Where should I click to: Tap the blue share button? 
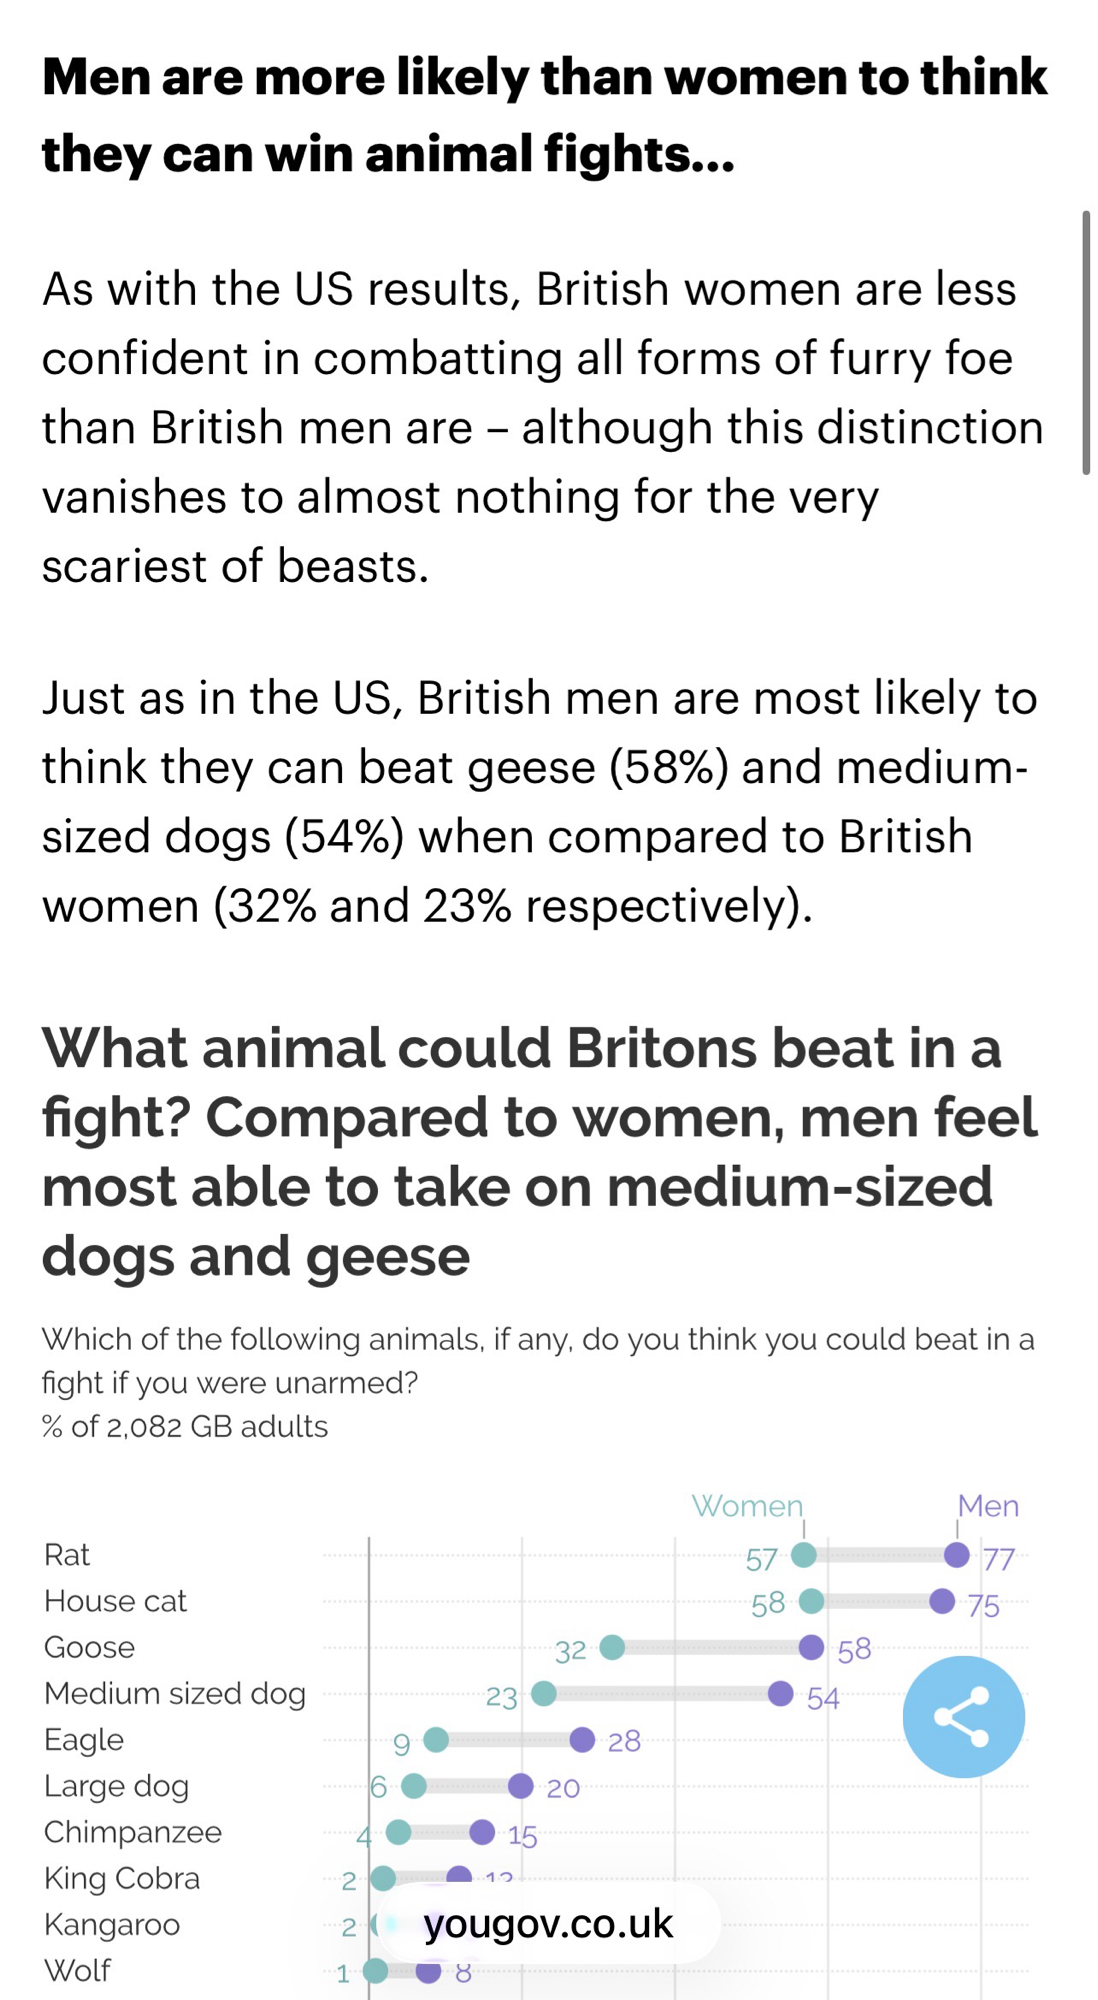[x=963, y=1716]
